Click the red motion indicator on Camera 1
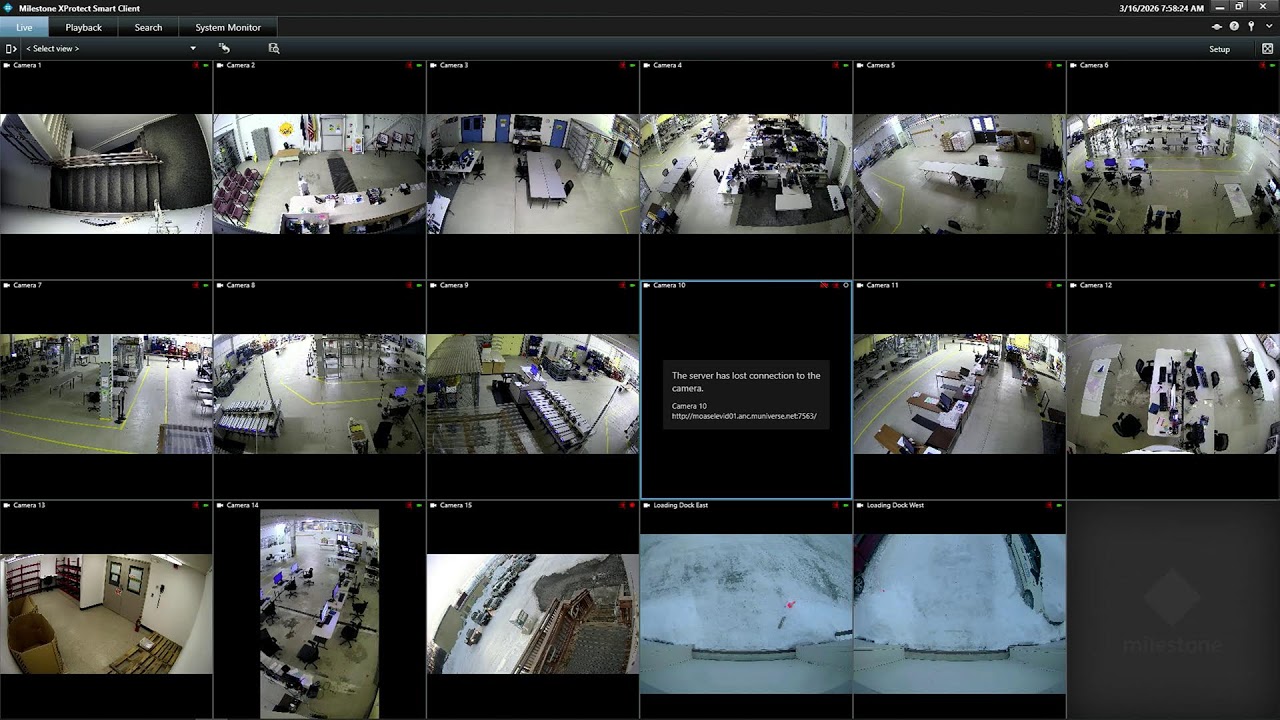The image size is (1280, 720). pyautogui.click(x=196, y=65)
